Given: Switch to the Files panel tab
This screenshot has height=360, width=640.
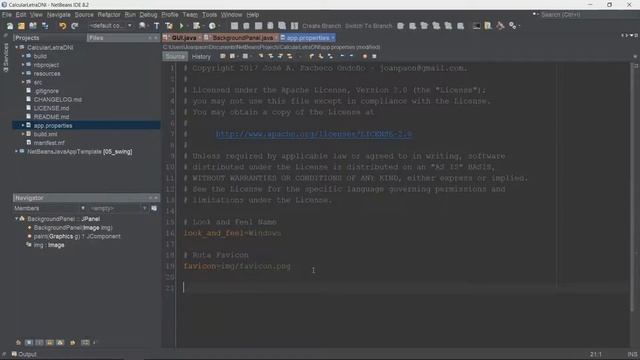Looking at the screenshot, I should click(x=96, y=38).
